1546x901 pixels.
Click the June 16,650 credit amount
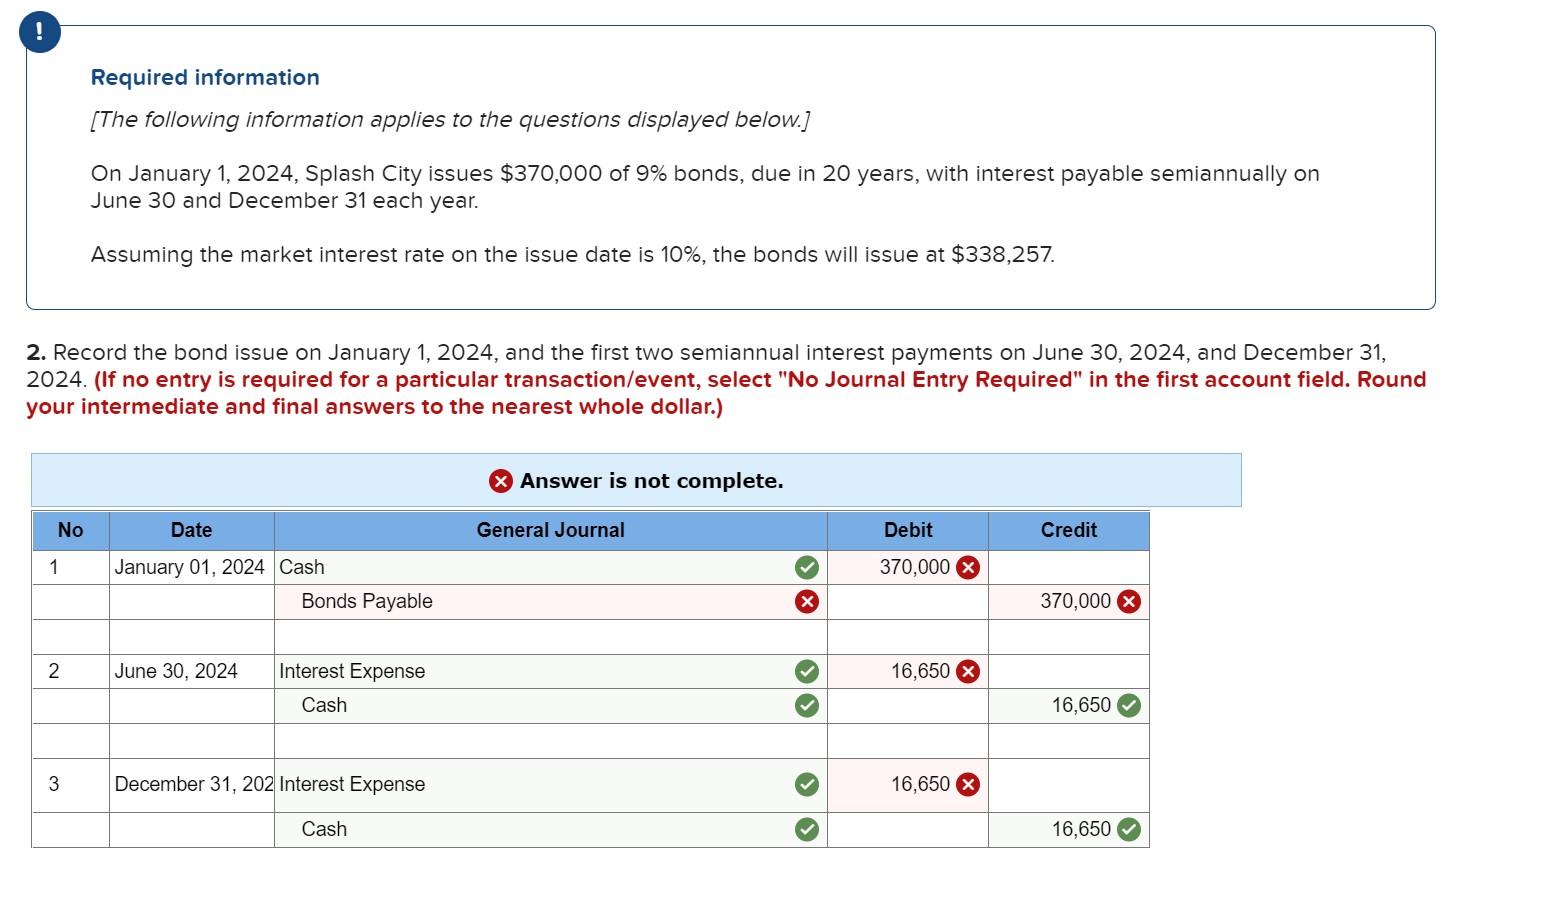1081,705
